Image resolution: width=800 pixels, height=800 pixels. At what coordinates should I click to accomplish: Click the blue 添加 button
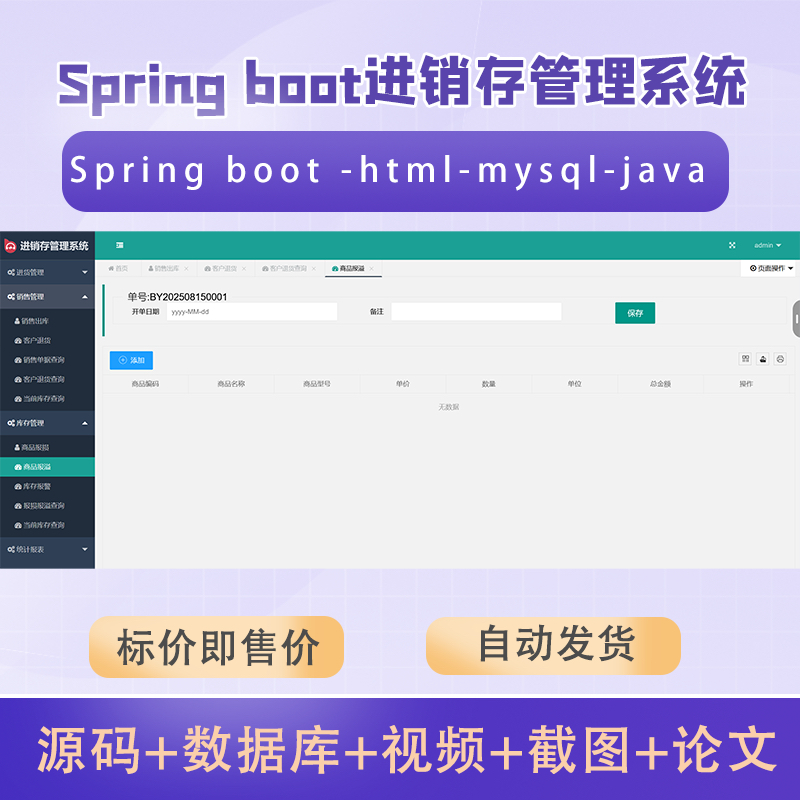coord(131,360)
